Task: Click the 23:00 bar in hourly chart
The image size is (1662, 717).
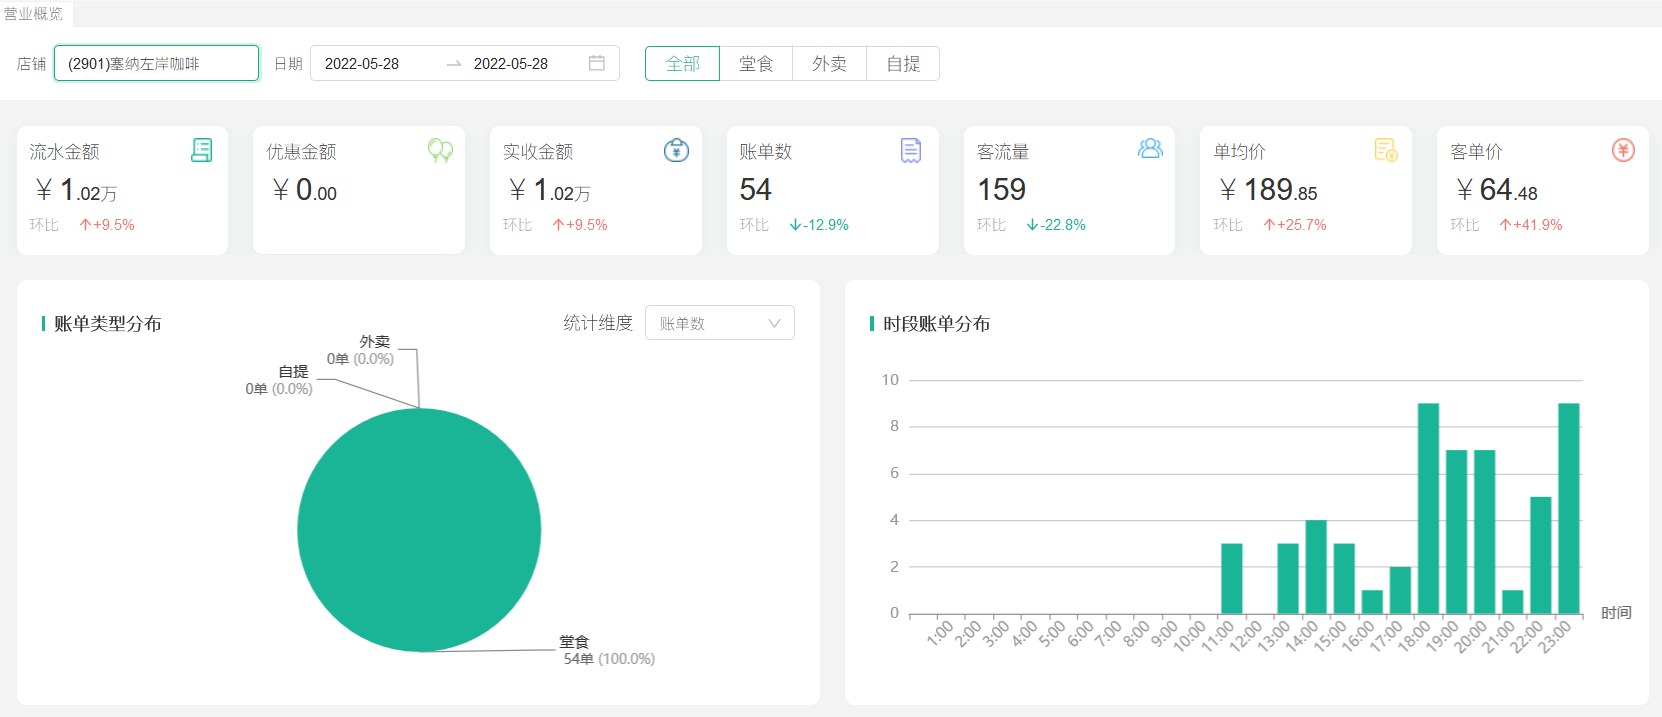Action: [x=1568, y=508]
